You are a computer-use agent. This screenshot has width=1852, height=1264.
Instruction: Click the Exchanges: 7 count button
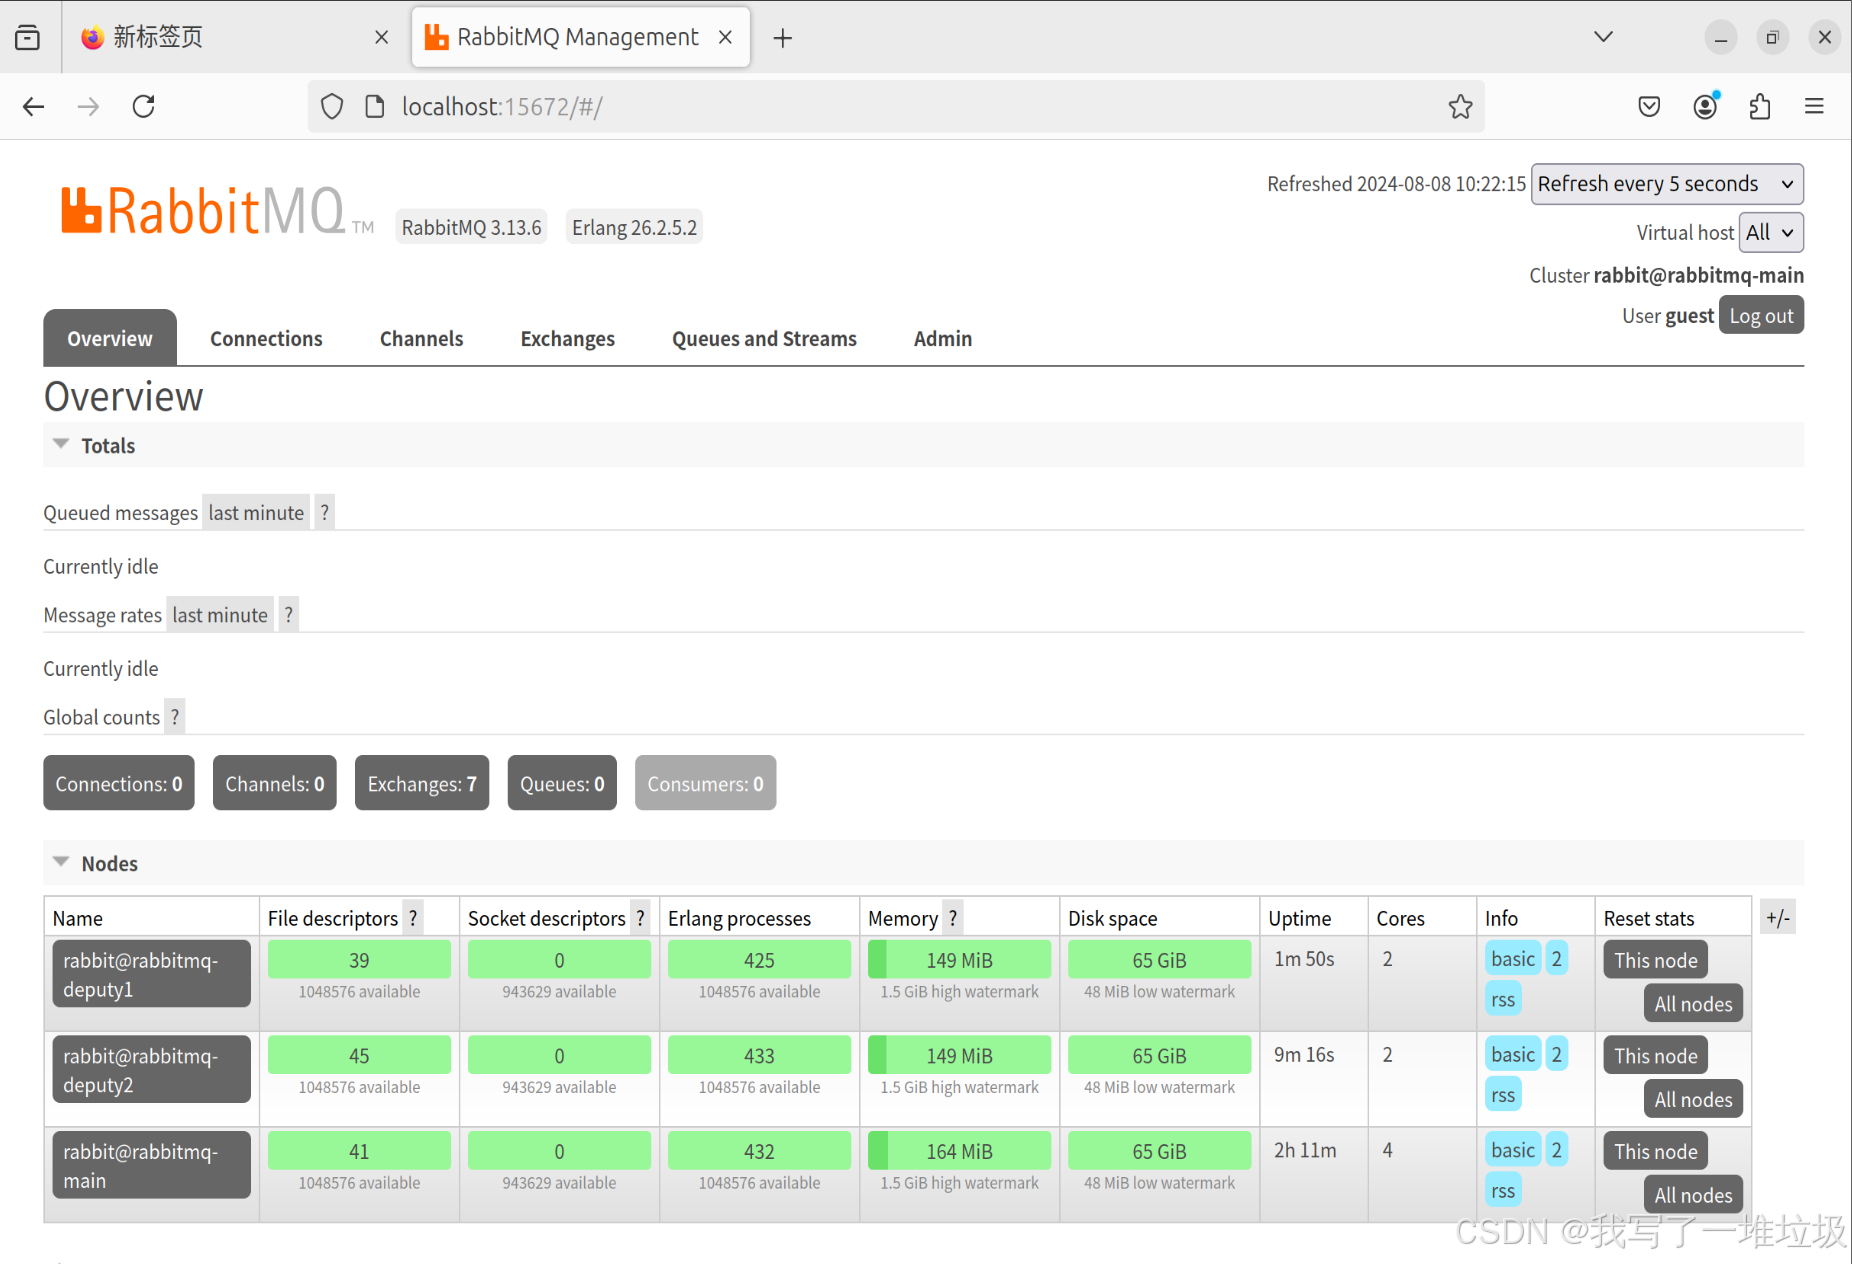coord(422,783)
